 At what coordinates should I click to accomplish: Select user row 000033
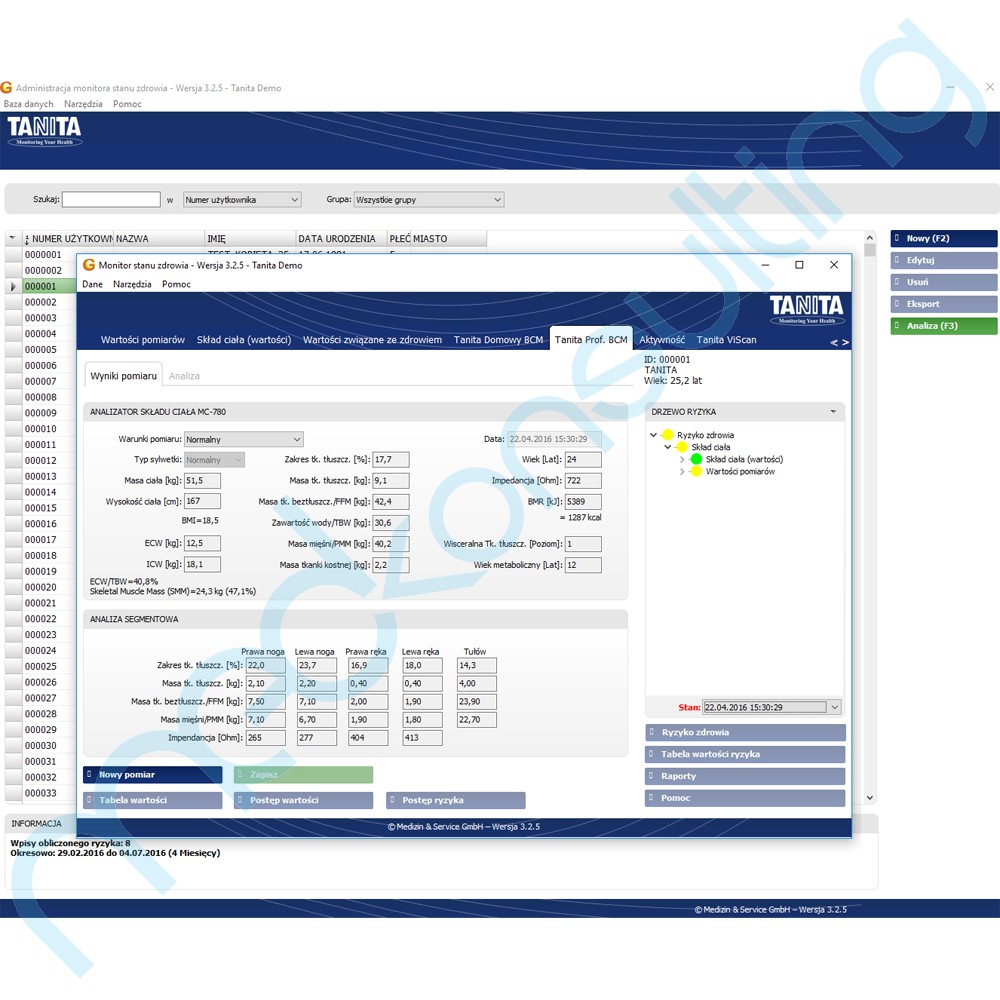click(41, 793)
